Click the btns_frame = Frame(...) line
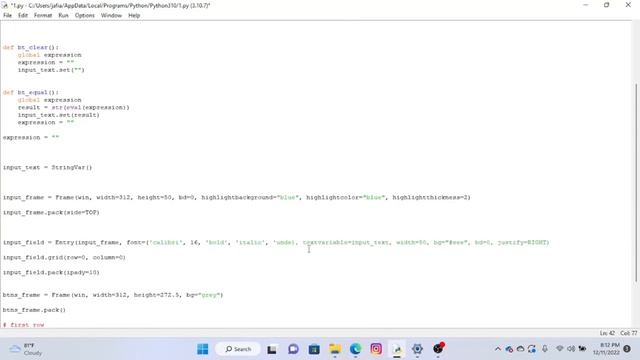The image size is (640, 360). pyautogui.click(x=113, y=295)
